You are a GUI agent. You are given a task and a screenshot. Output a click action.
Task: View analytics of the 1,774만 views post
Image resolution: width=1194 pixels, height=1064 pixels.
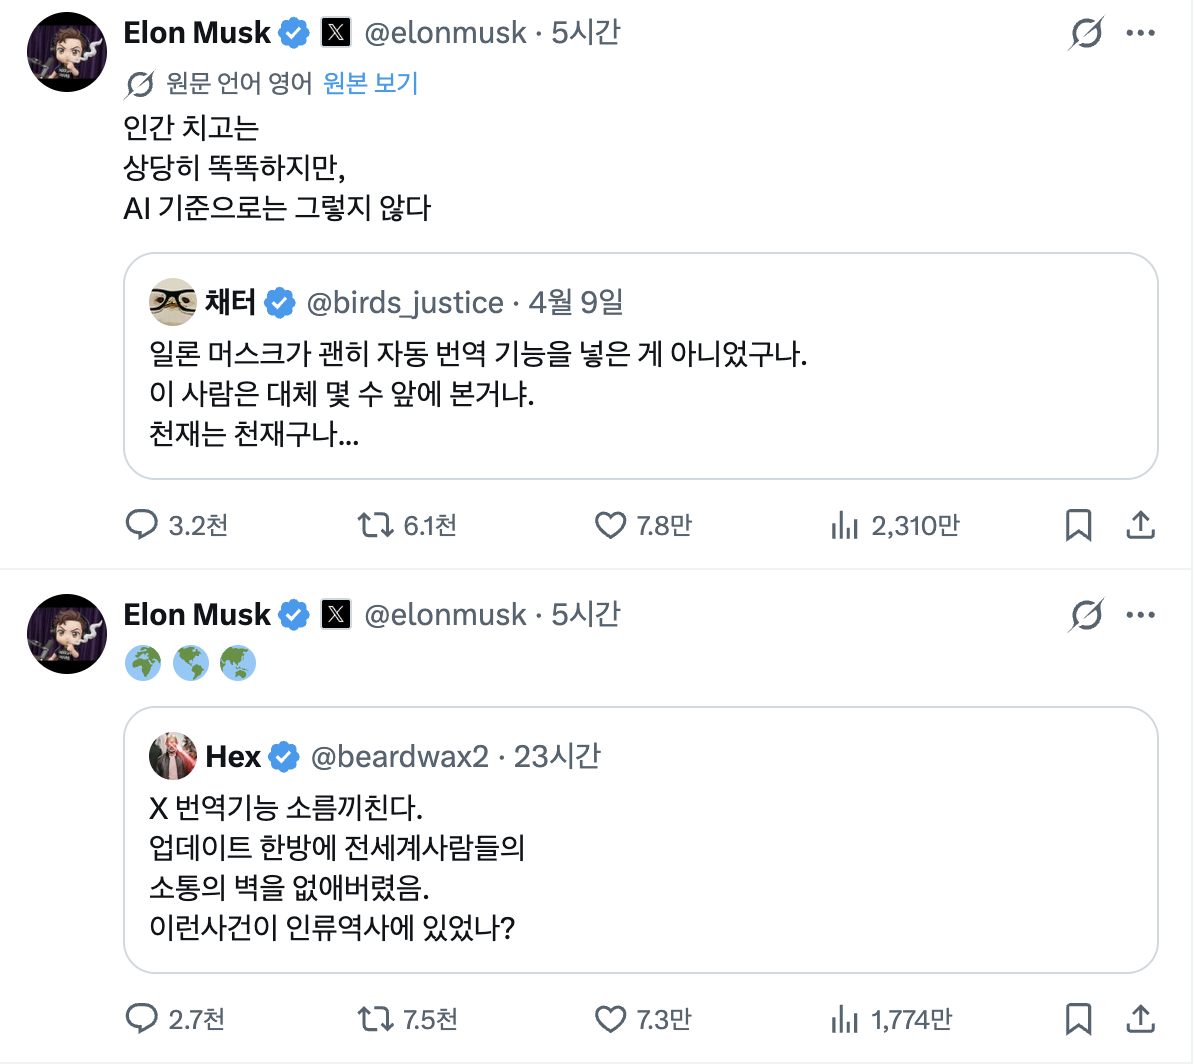tap(845, 1019)
